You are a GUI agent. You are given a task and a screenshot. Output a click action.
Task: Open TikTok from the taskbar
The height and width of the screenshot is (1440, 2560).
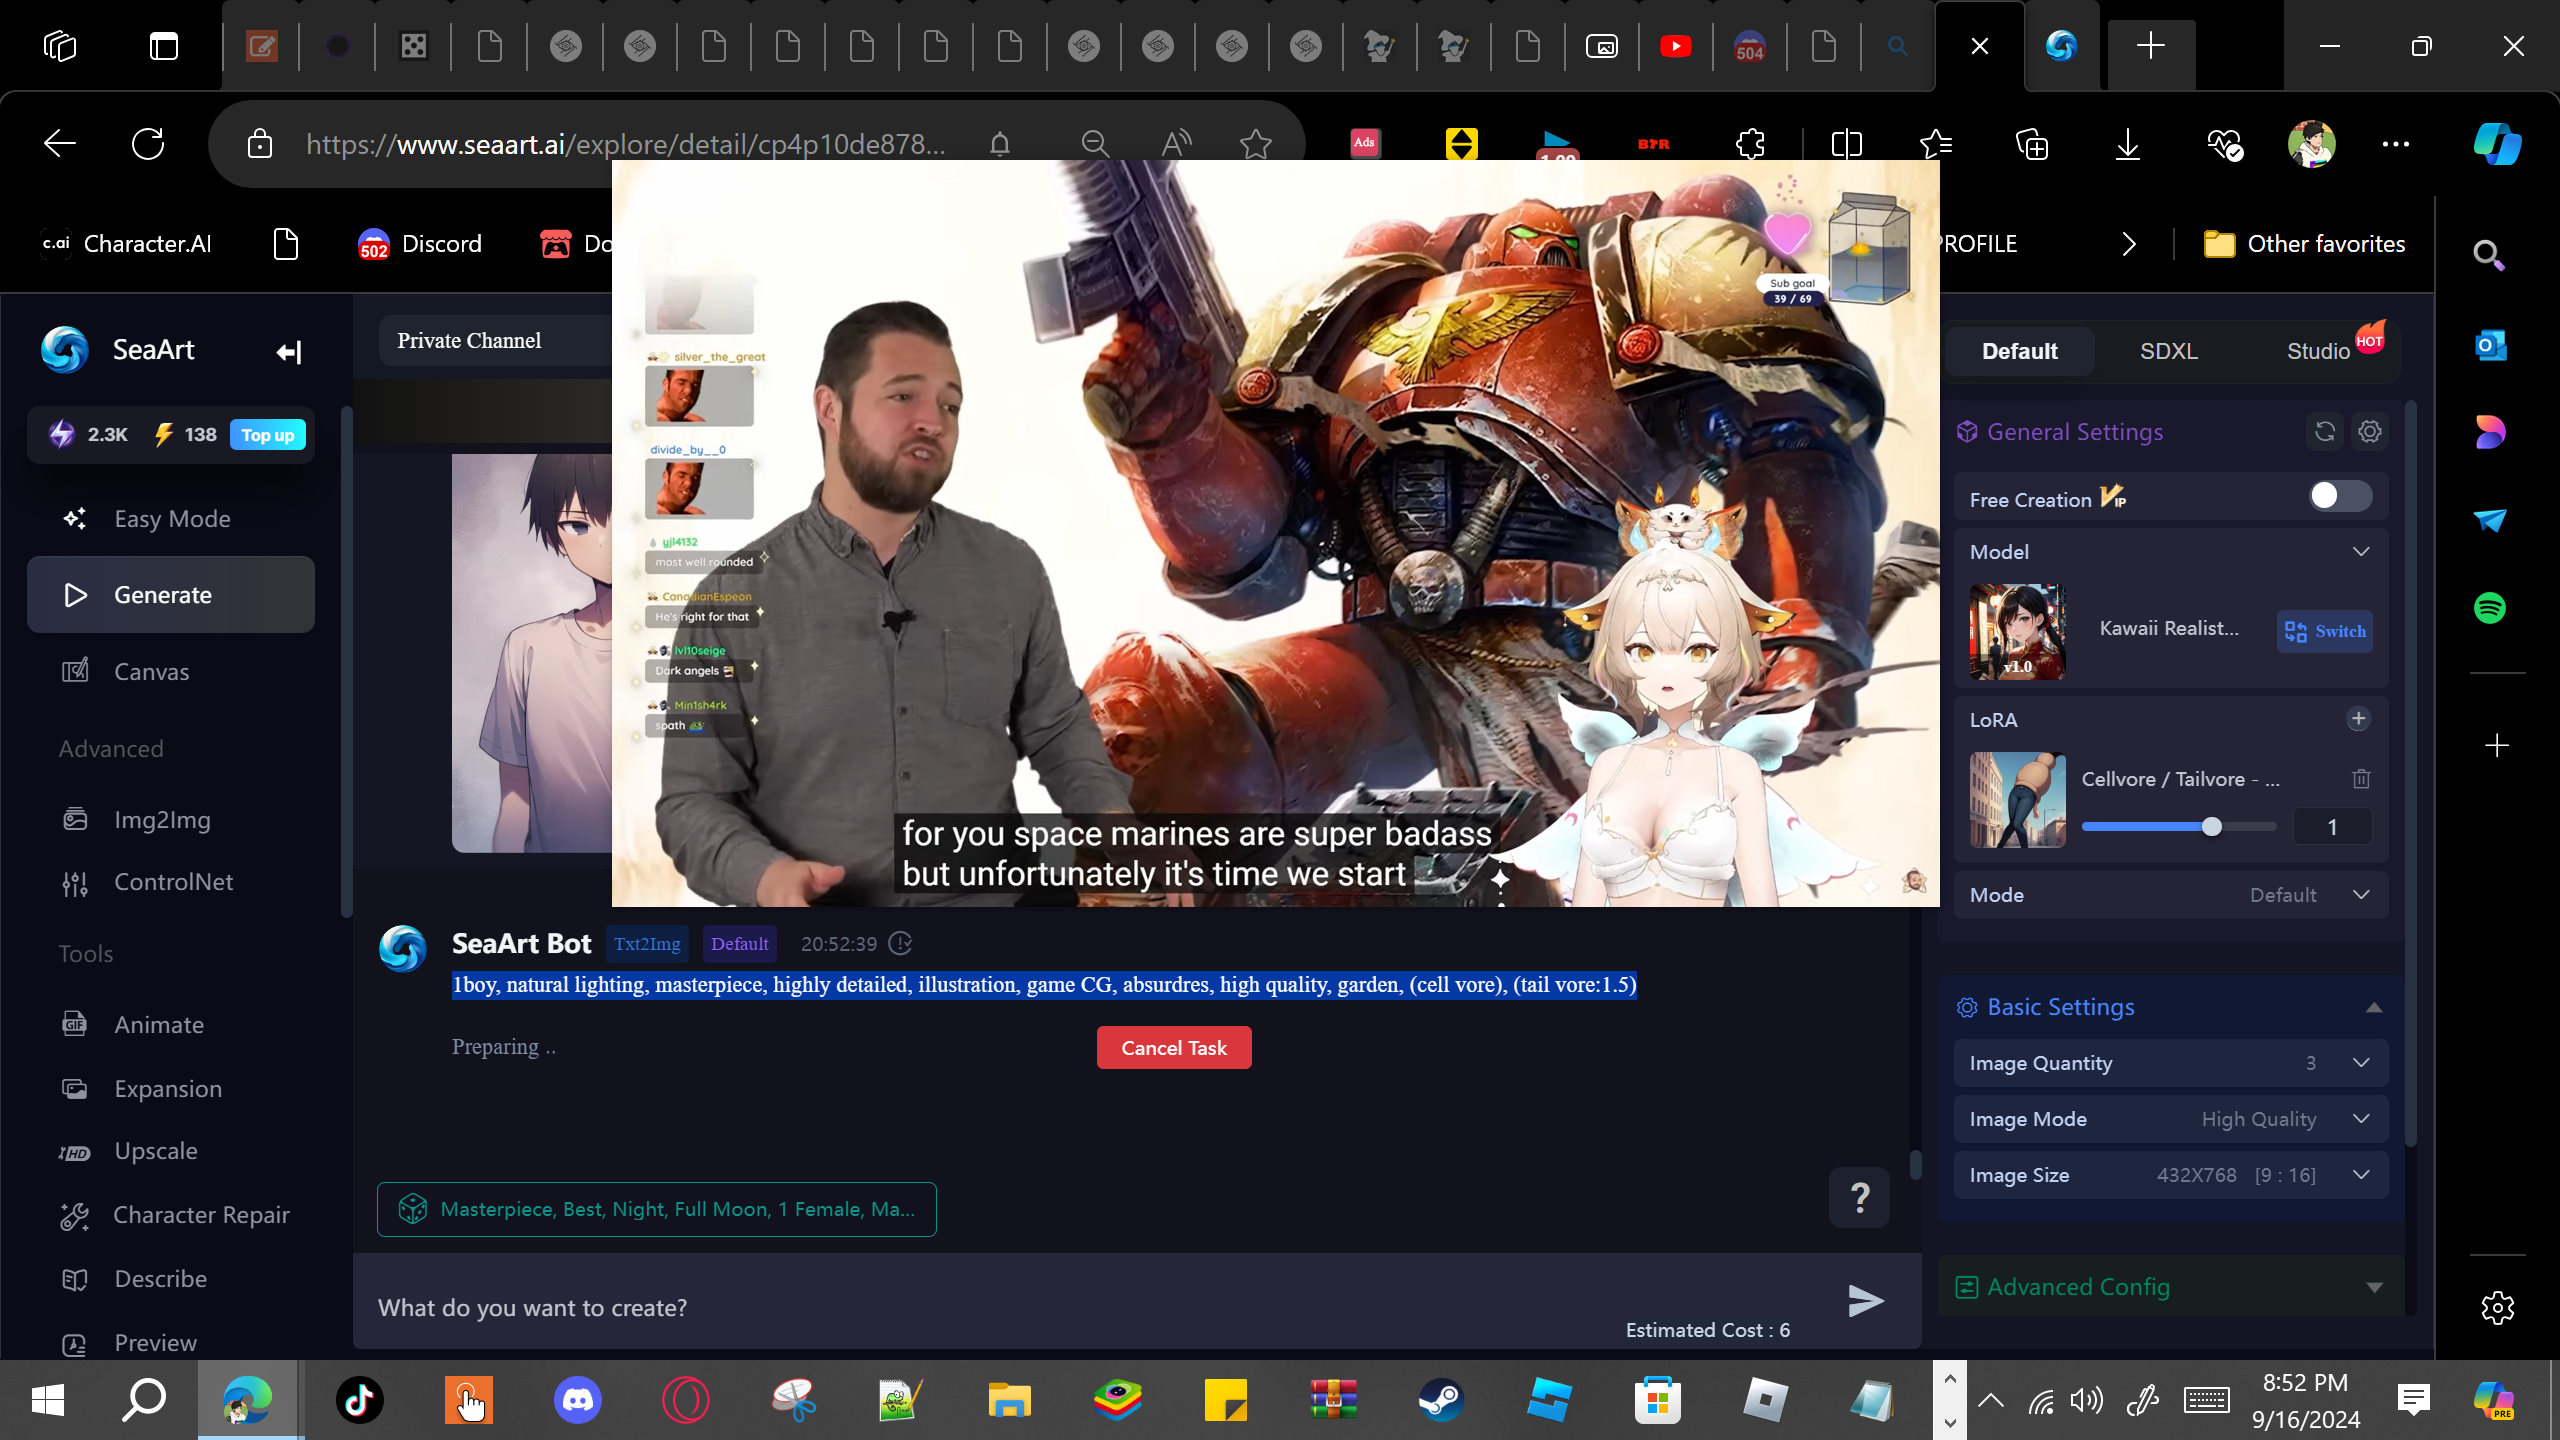(360, 1400)
